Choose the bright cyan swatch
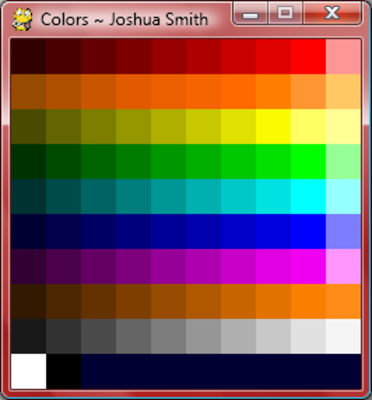 click(x=308, y=196)
